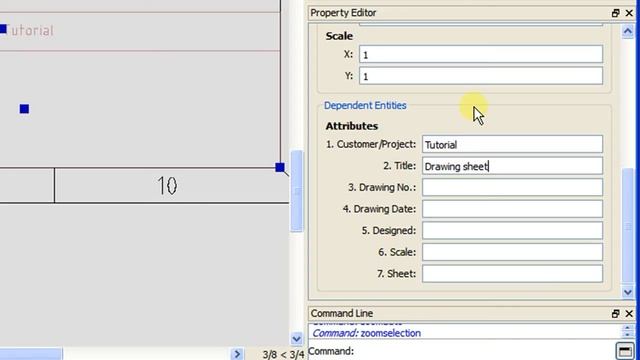
Task: Edit the Customer/Project field
Action: [512, 144]
